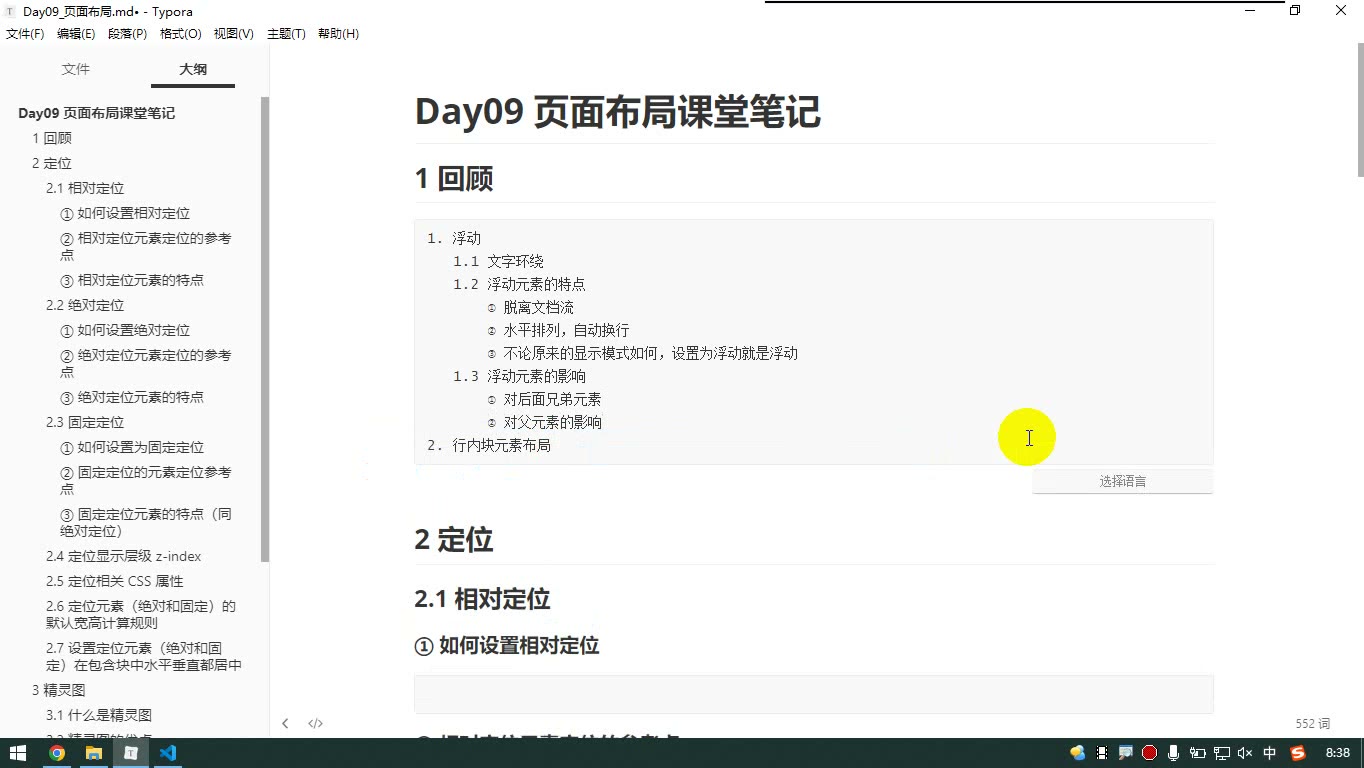Open the 帮助(H) menu

pos(338,34)
